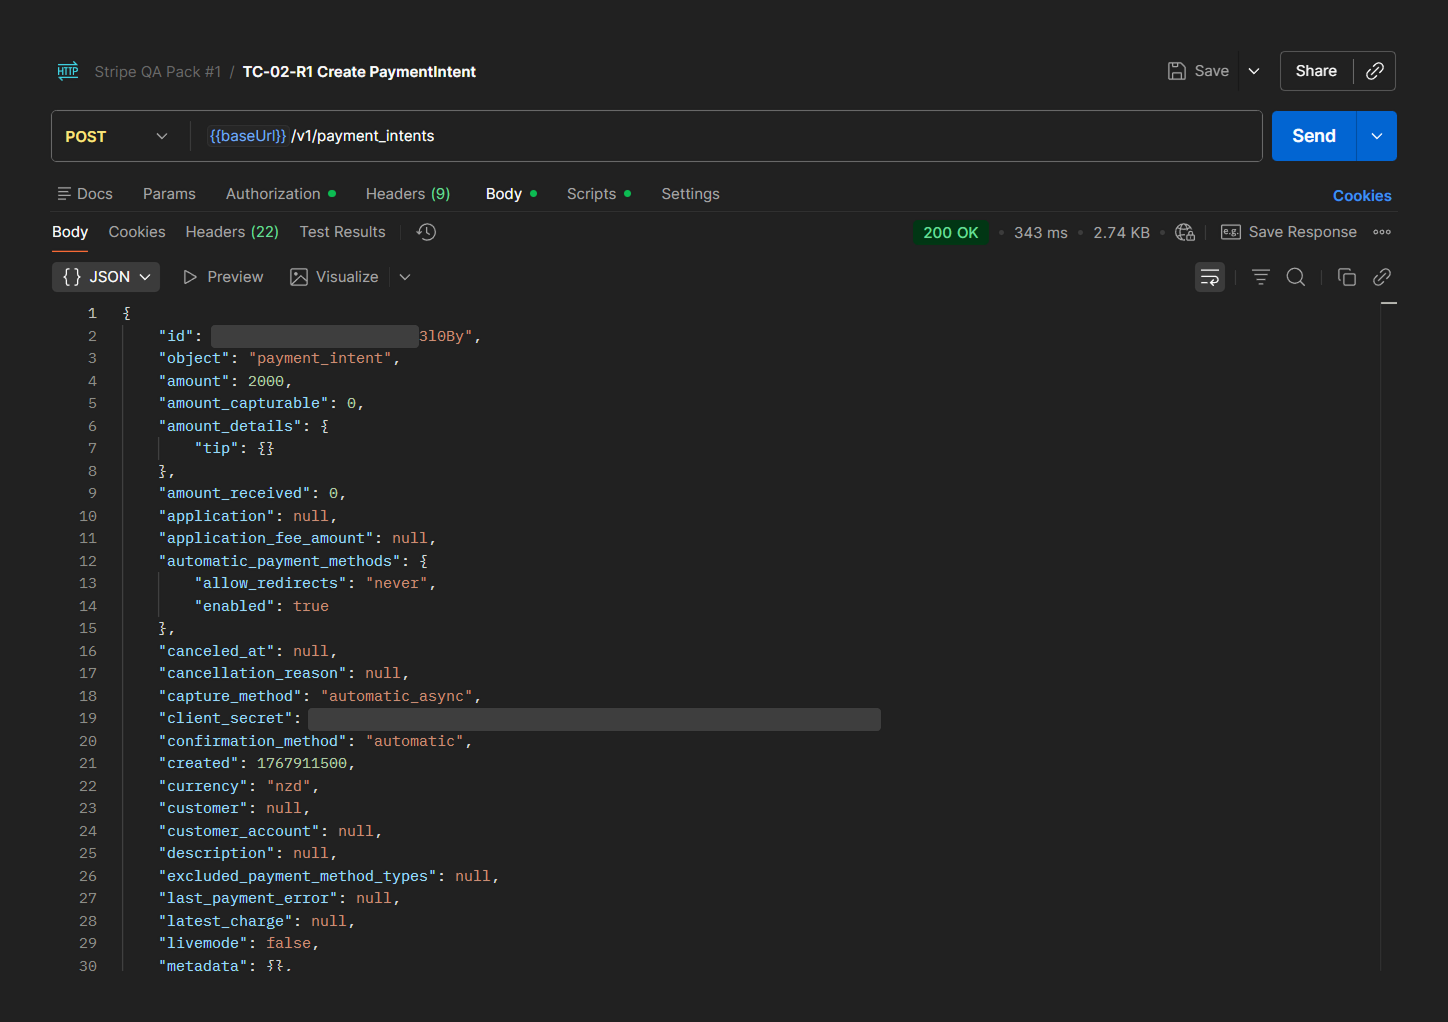The height and width of the screenshot is (1022, 1448).
Task: Click the livemode false value
Action: 289,943
